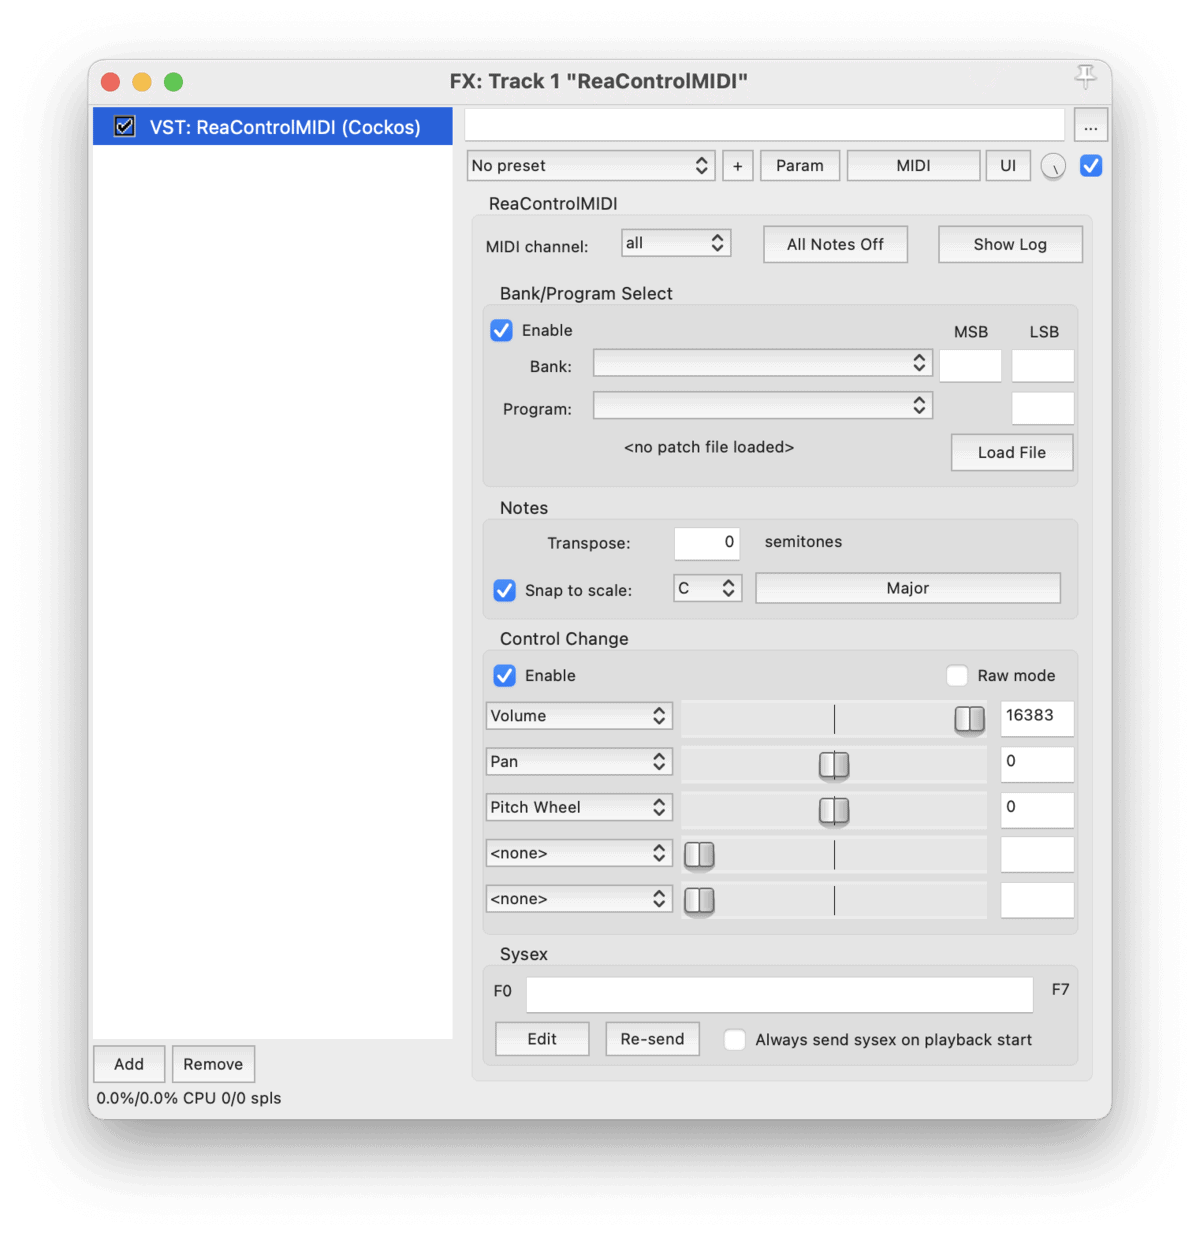Click All Notes Off button
Viewport: 1200px width, 1236px height.
pyautogui.click(x=835, y=244)
